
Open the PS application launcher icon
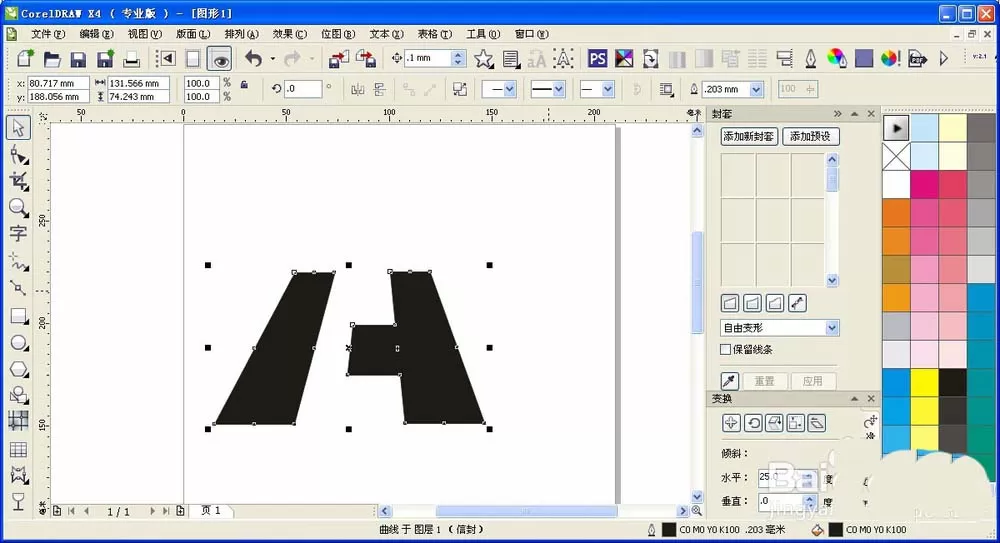[597, 59]
